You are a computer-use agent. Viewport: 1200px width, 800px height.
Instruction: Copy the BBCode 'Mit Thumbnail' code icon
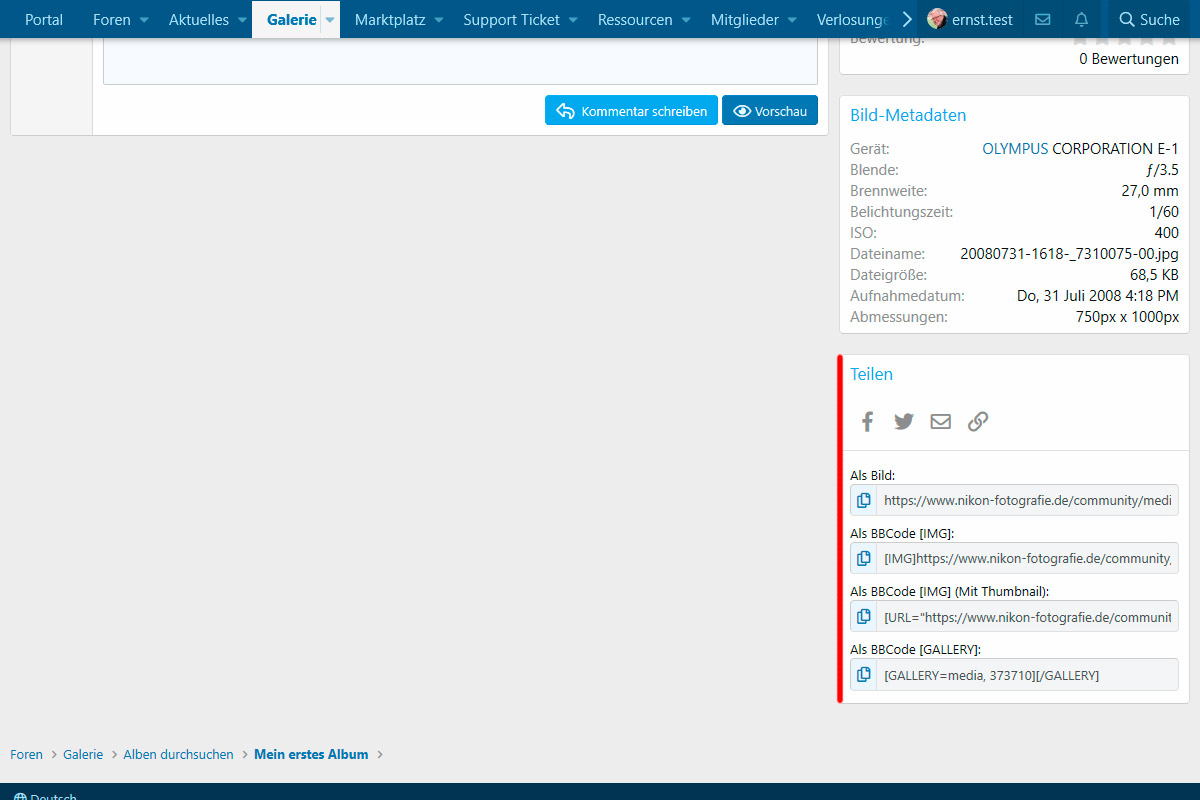tap(864, 616)
